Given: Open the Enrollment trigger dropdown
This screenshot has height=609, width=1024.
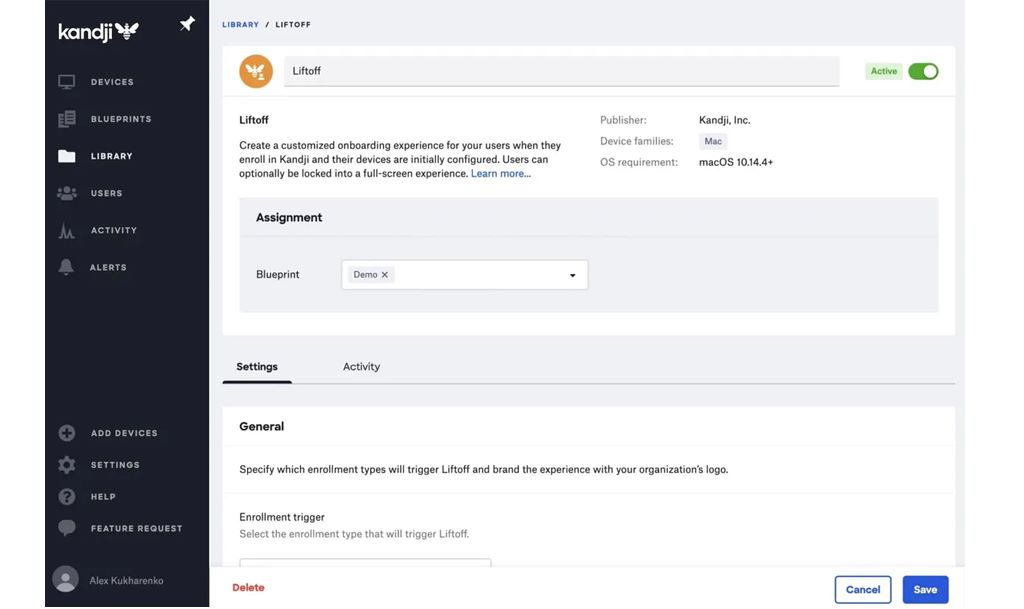Looking at the screenshot, I should 365,563.
